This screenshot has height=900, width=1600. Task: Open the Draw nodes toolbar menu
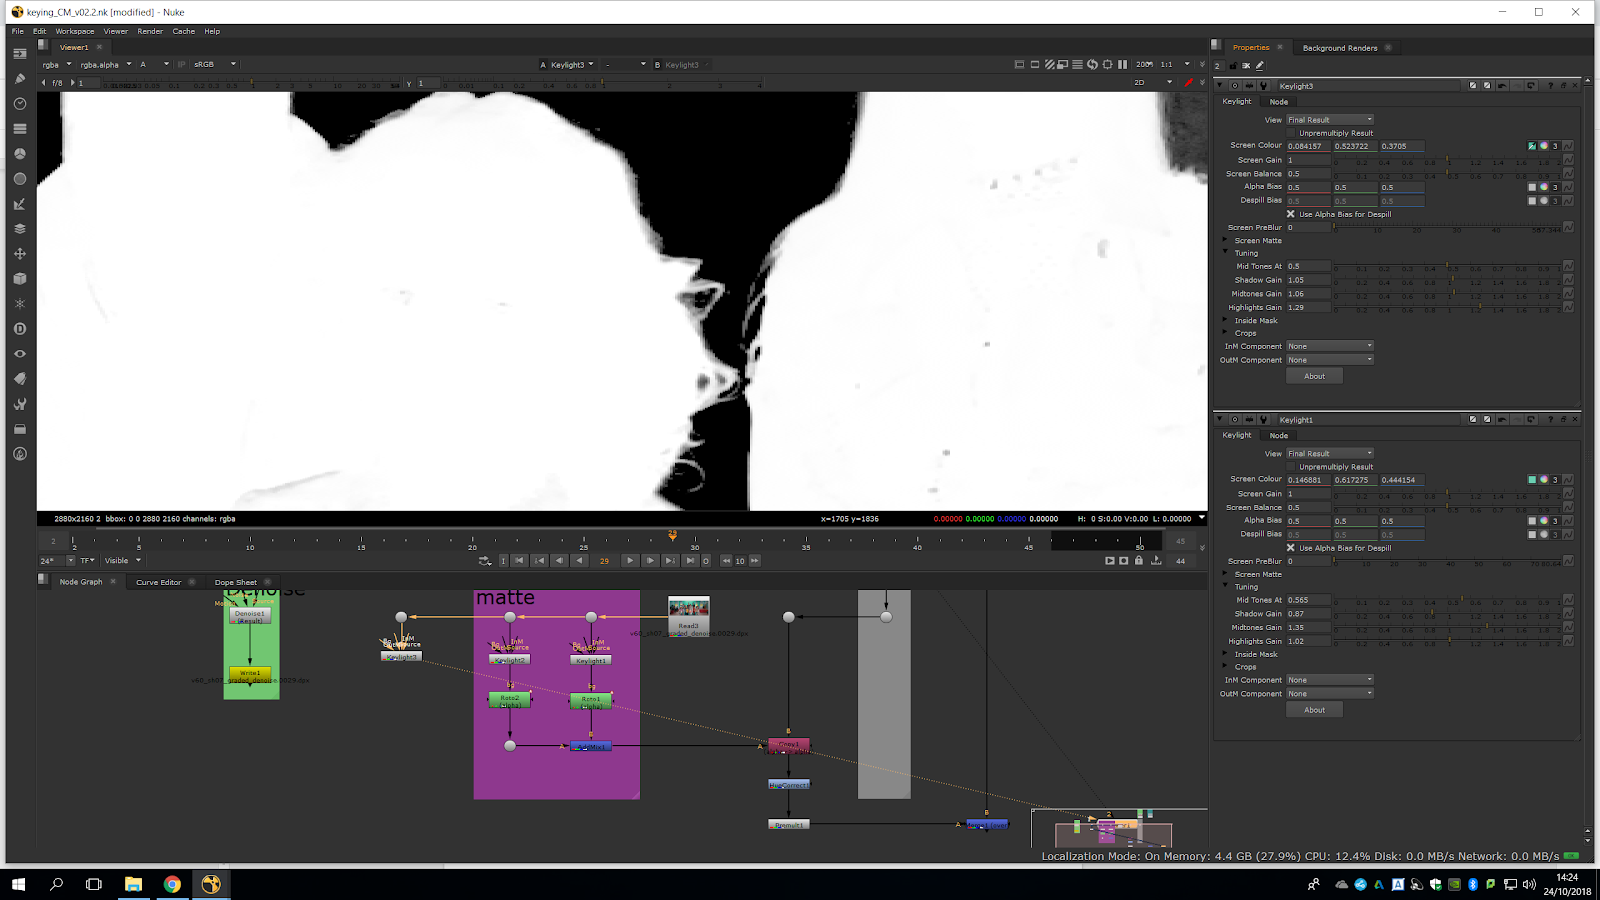19,79
